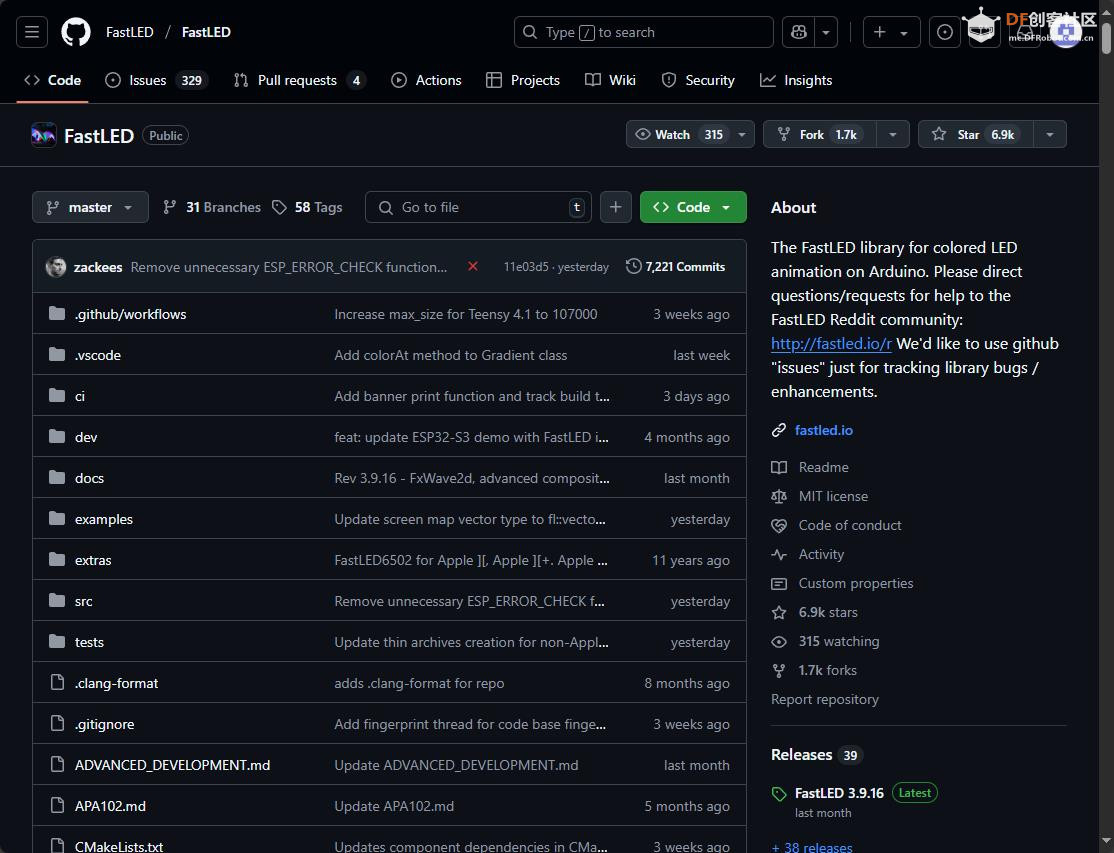Click the .vscode folder icon
This screenshot has width=1114, height=853.
click(57, 354)
